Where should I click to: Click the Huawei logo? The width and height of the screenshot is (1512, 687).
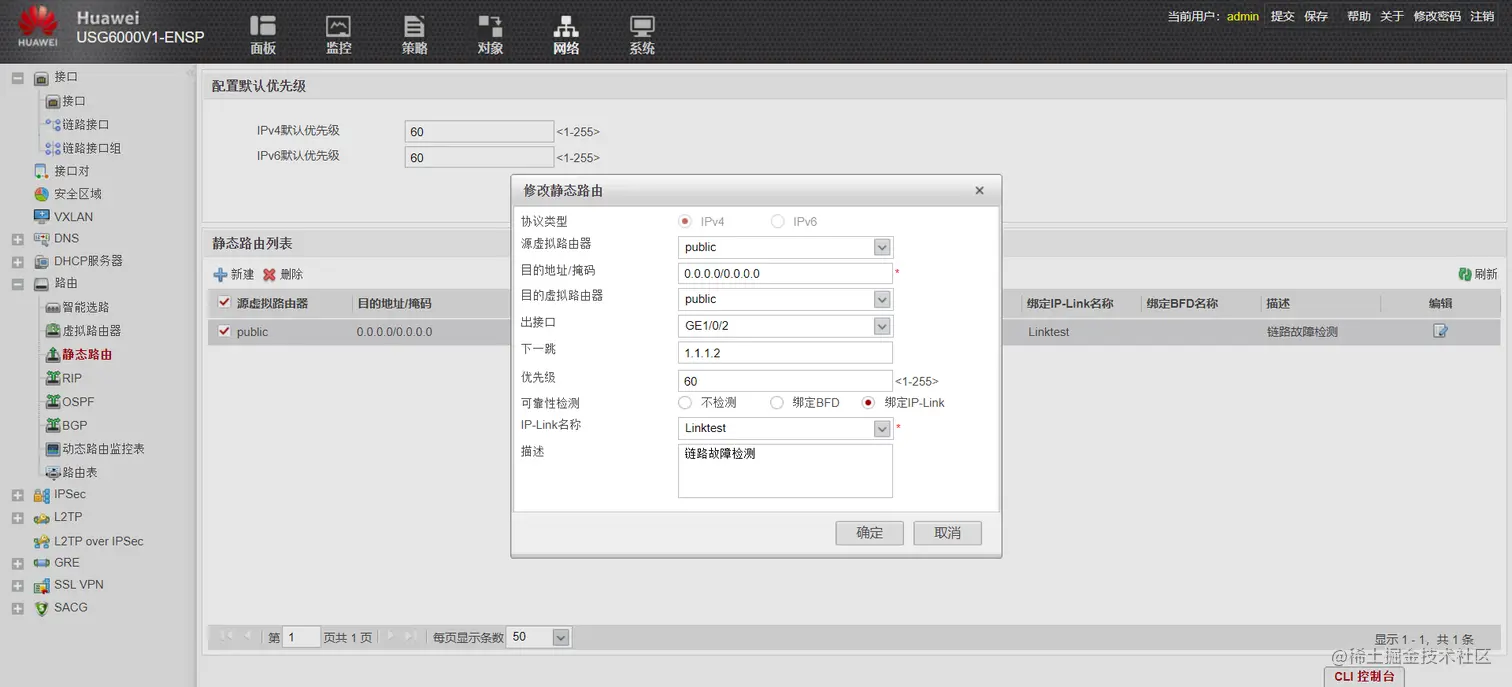click(x=37, y=27)
